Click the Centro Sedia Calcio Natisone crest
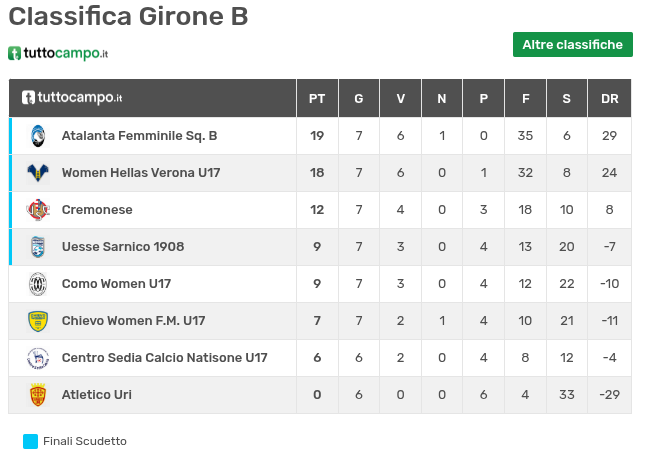The height and width of the screenshot is (460, 648). (x=38, y=358)
